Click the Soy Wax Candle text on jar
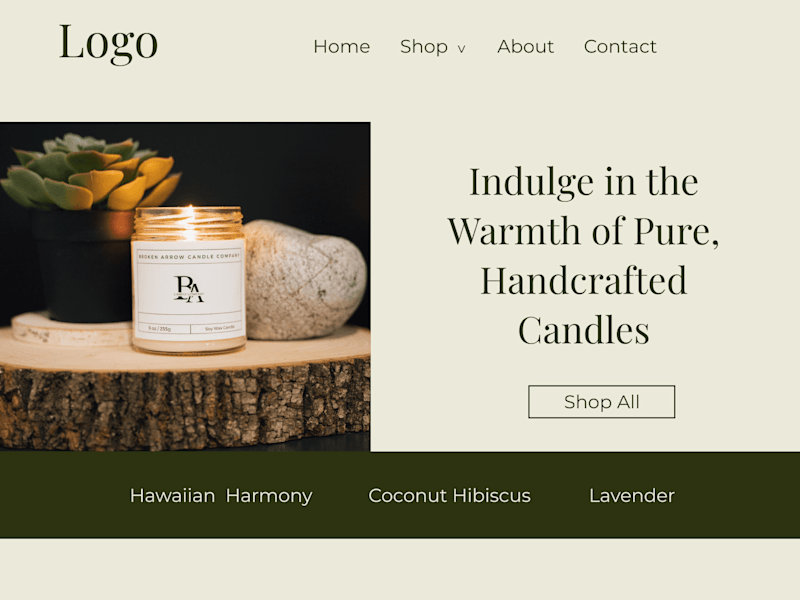The height and width of the screenshot is (600, 800). click(220, 328)
